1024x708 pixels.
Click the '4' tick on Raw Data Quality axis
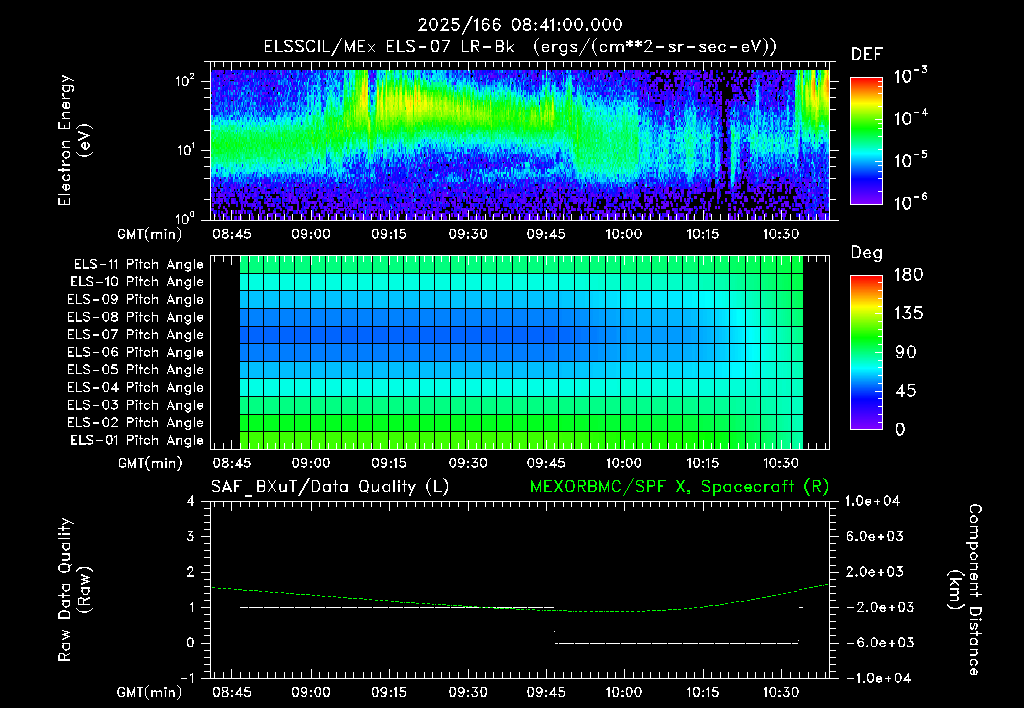(191, 502)
